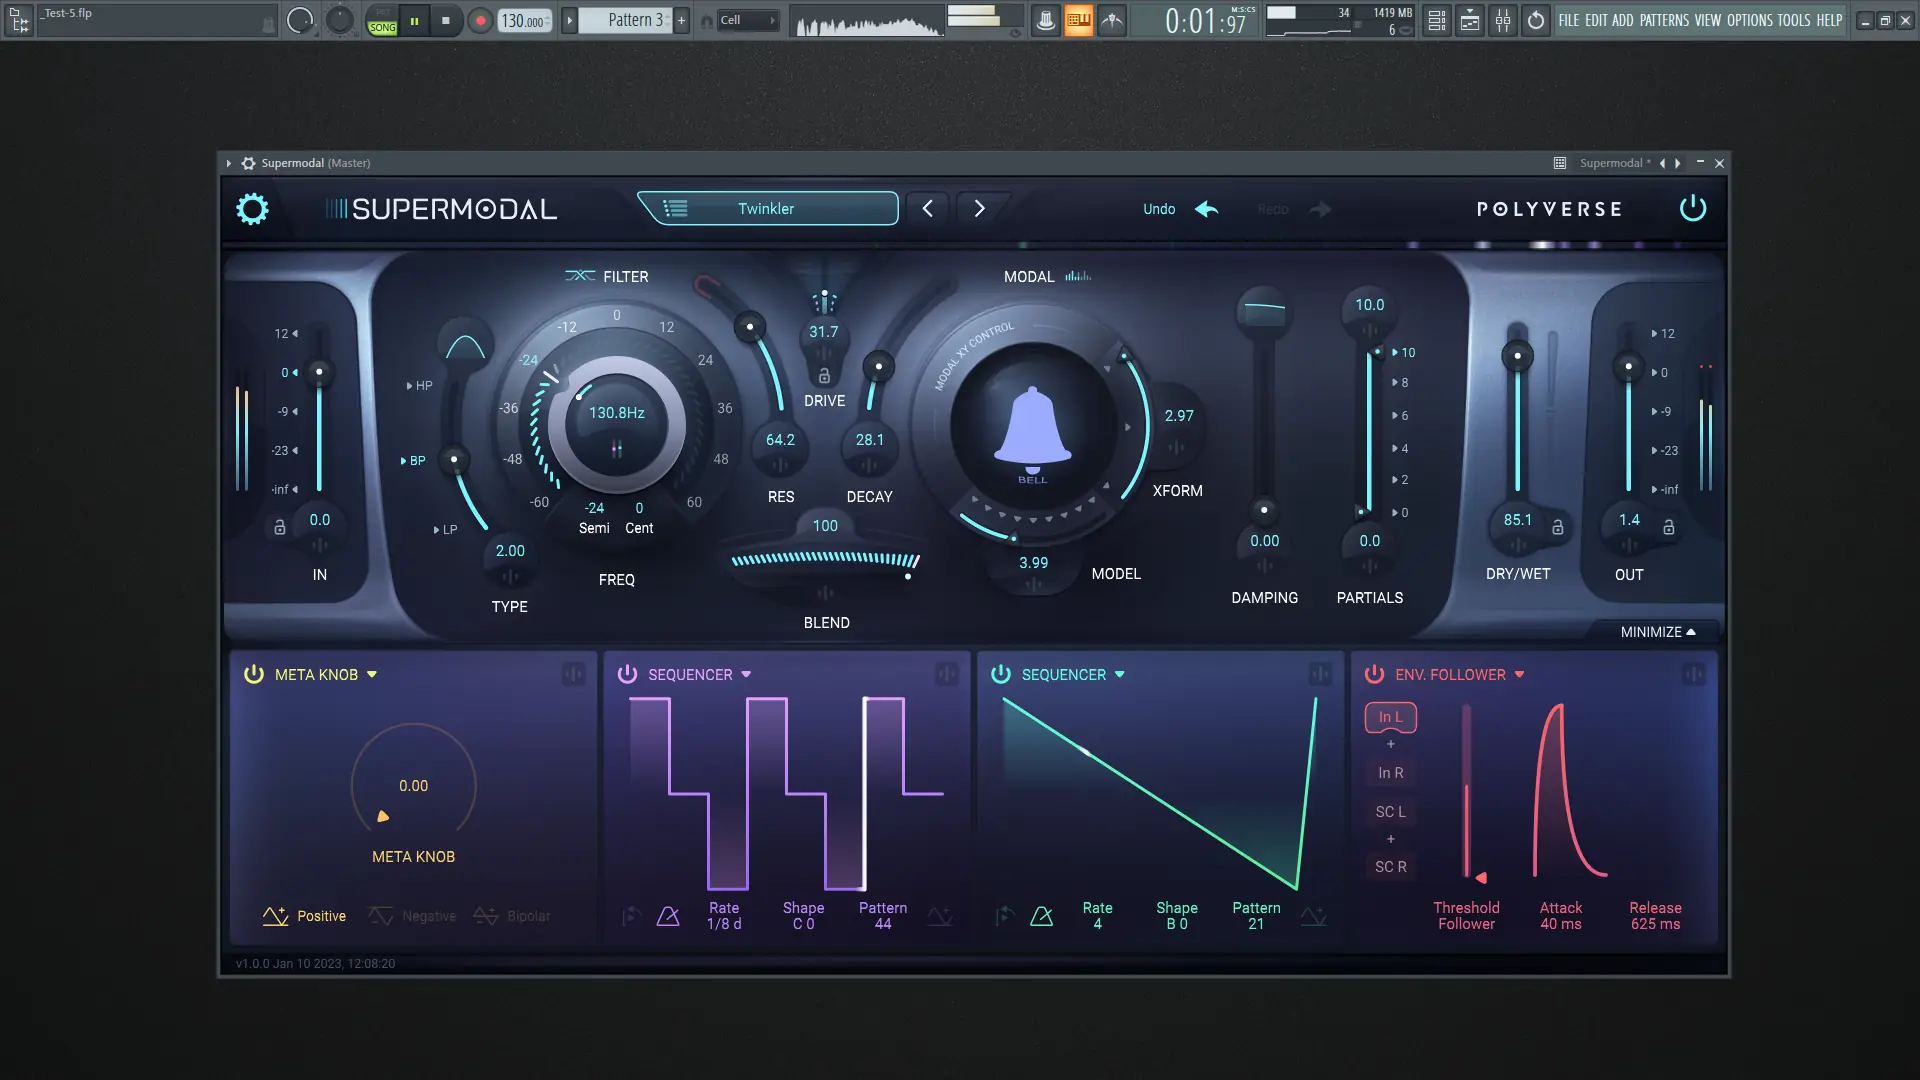Click the FL Studio record button
The width and height of the screenshot is (1920, 1080).
[x=480, y=20]
